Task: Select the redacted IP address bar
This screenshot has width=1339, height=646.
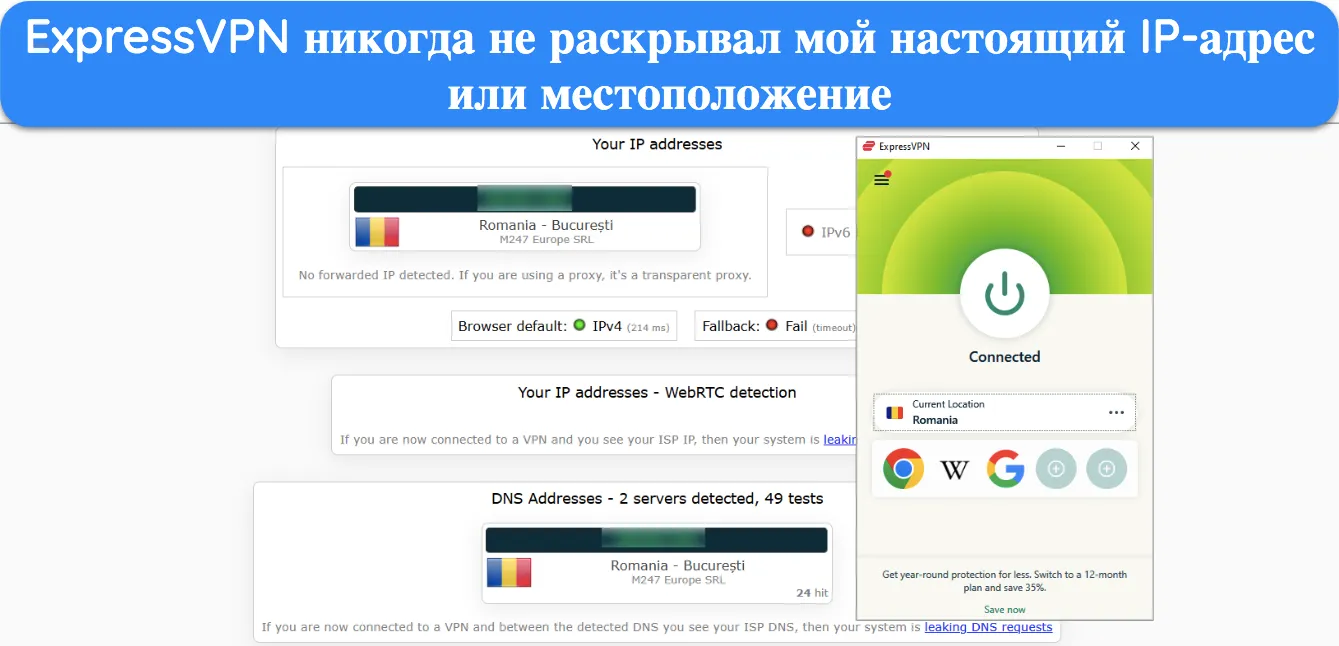Action: click(525, 199)
